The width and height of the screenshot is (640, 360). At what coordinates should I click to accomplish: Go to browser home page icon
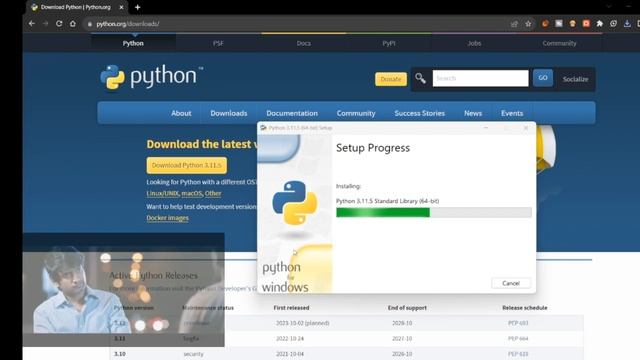point(73,24)
